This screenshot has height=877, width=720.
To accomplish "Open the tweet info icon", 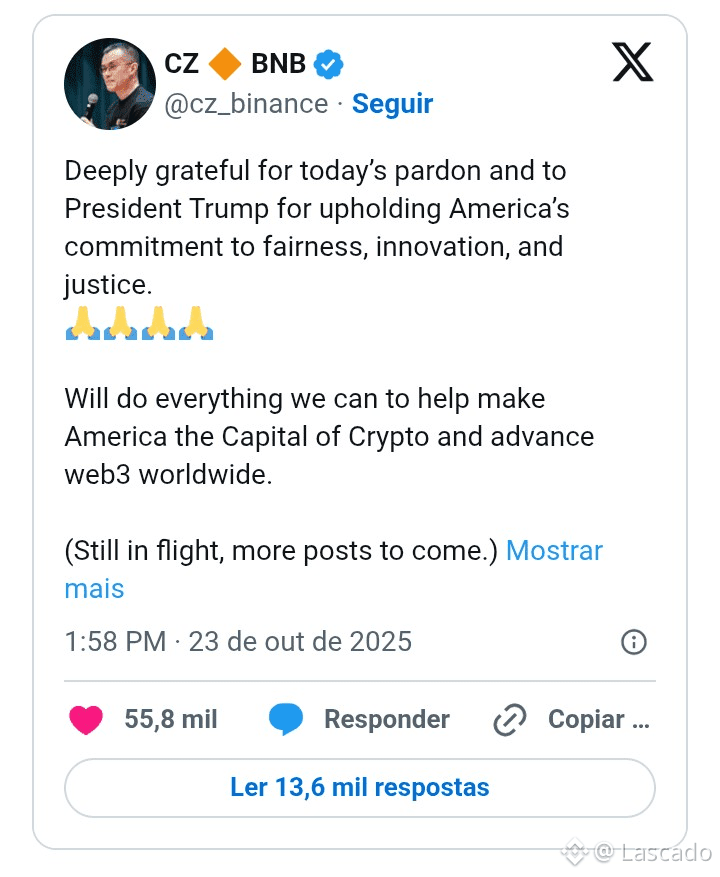I will pos(634,642).
